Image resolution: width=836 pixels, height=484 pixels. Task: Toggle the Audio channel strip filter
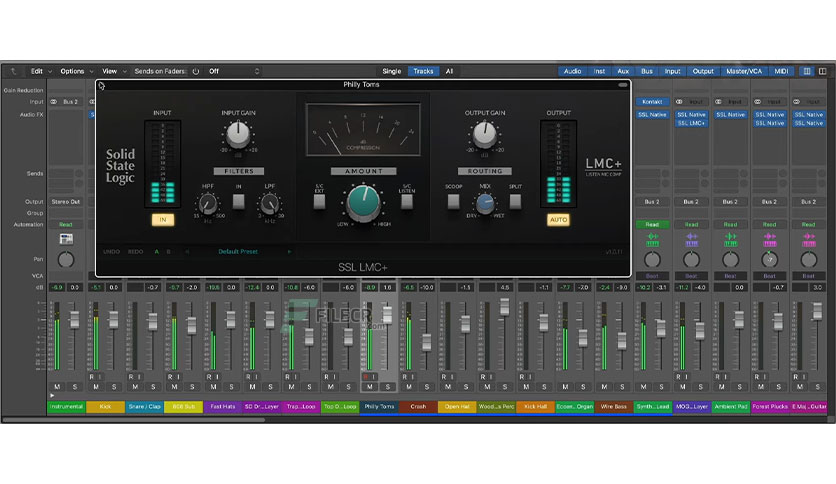572,71
